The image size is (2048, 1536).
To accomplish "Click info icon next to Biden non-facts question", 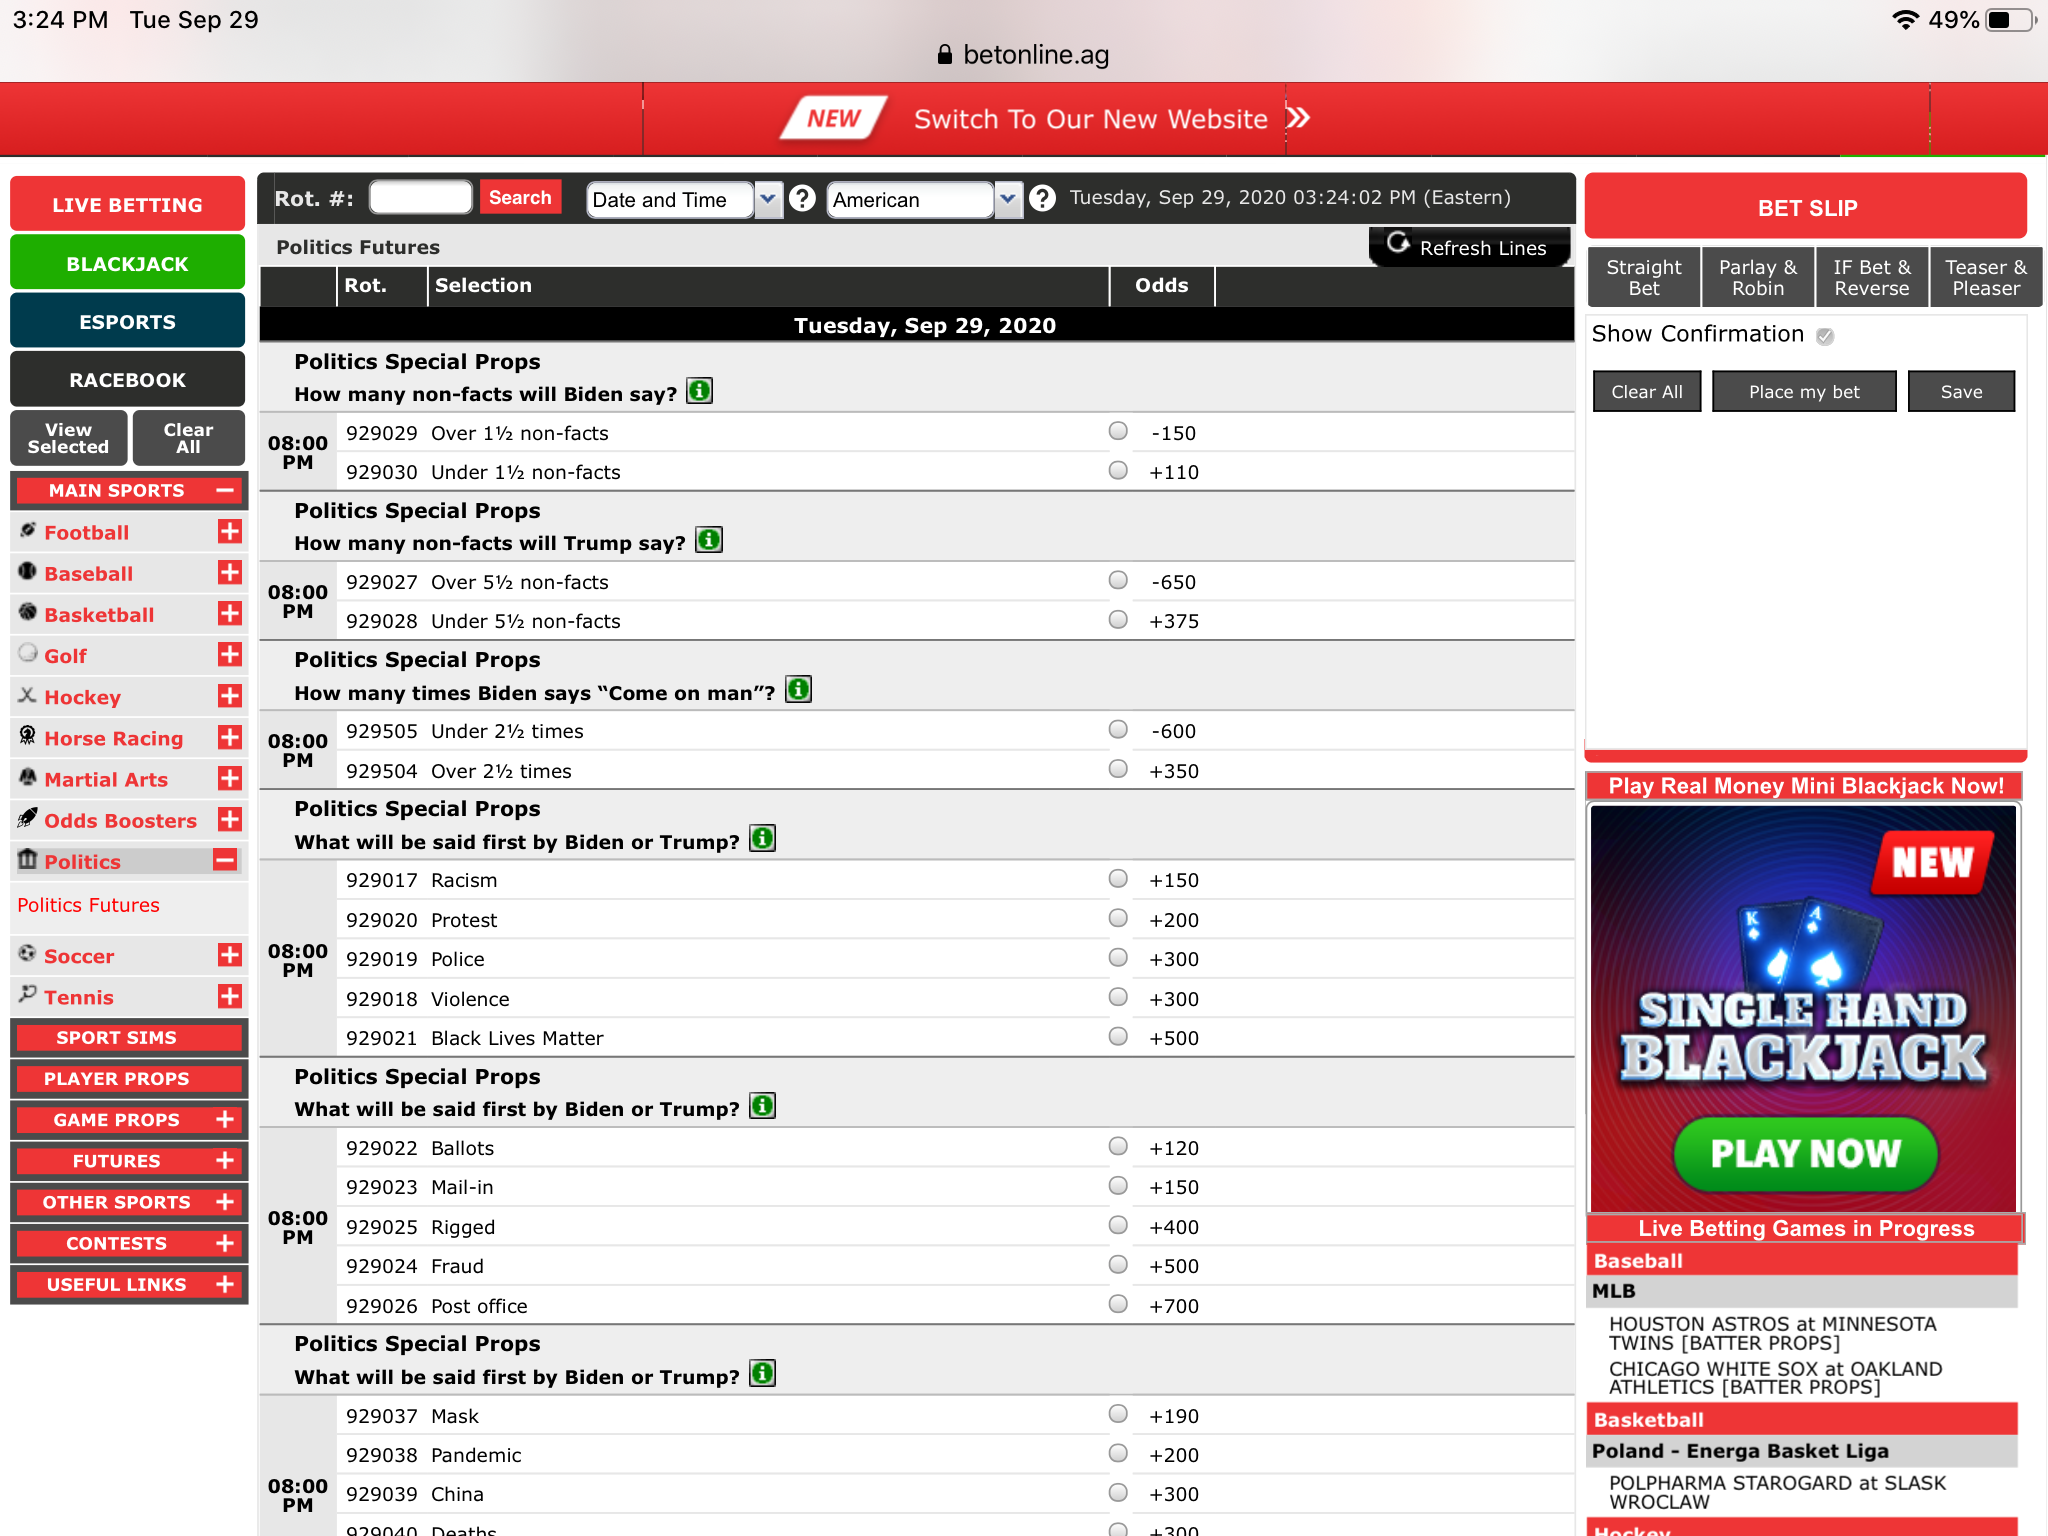I will 700,391.
